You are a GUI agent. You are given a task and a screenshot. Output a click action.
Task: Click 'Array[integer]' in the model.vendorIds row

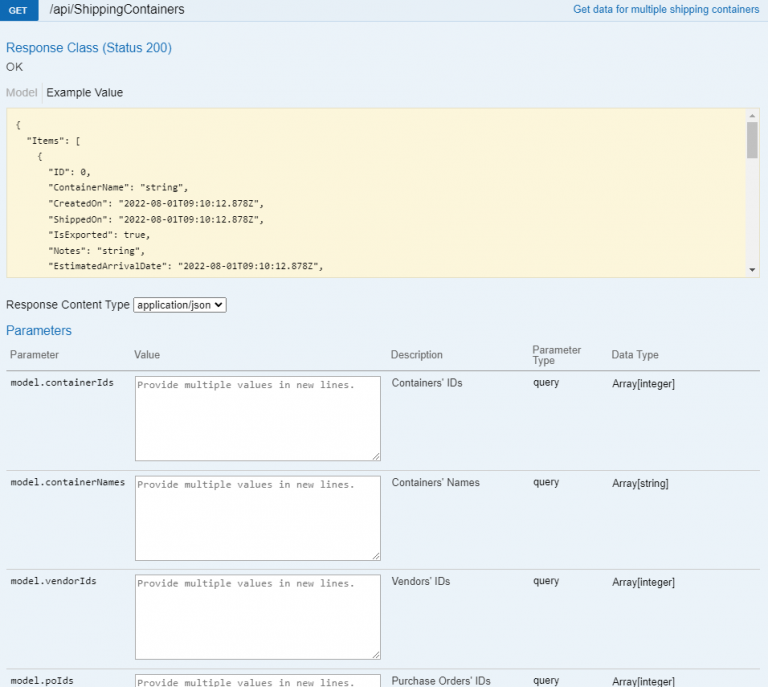click(643, 582)
